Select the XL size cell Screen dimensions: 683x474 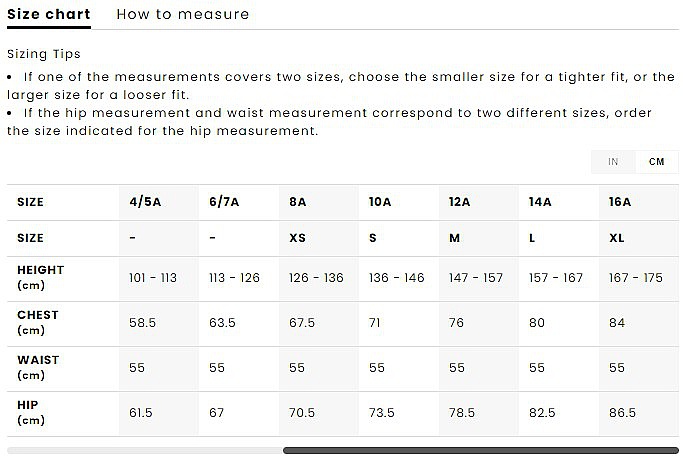click(x=617, y=239)
